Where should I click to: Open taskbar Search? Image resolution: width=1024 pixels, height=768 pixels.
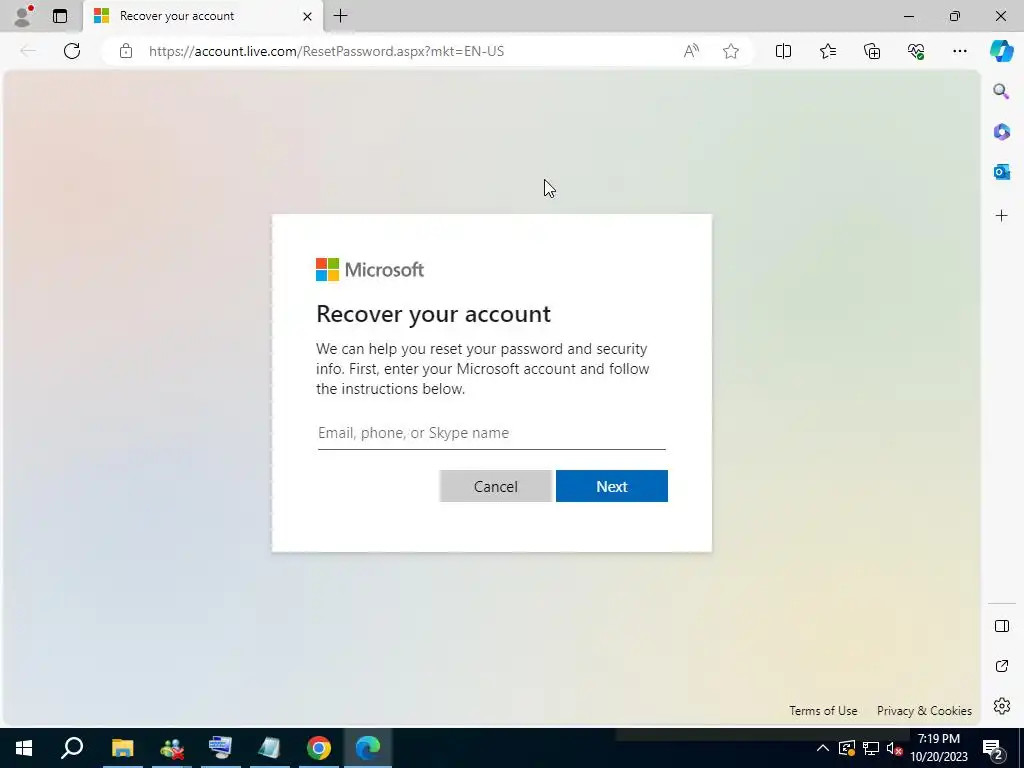pyautogui.click(x=72, y=748)
